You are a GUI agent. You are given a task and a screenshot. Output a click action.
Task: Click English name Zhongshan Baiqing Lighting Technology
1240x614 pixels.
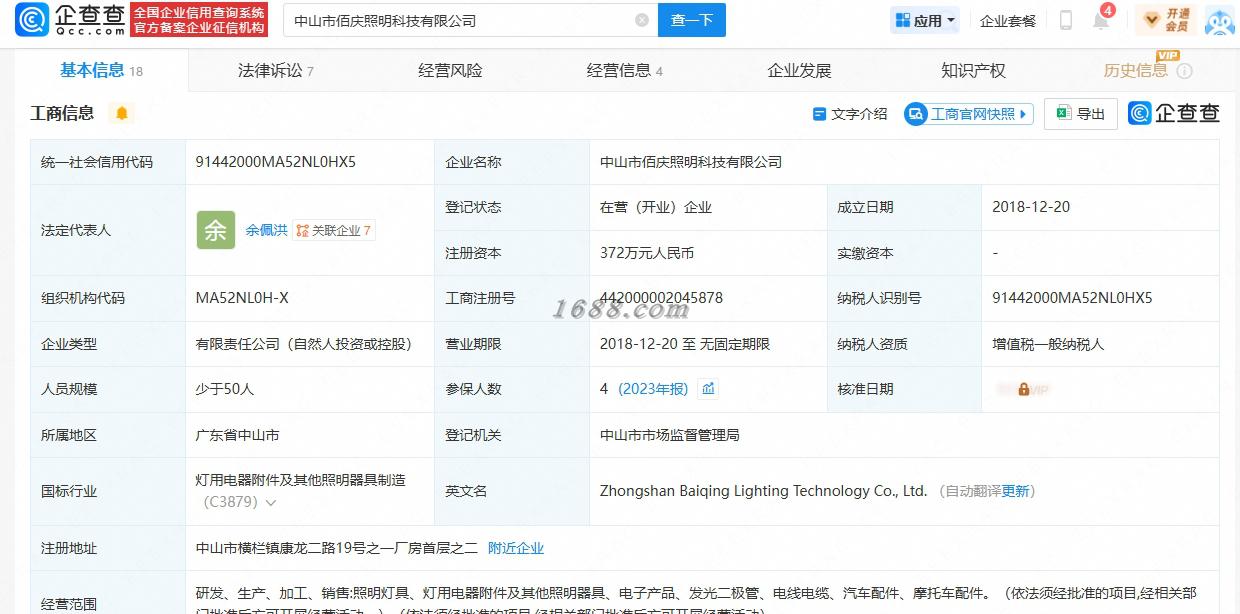pos(764,491)
